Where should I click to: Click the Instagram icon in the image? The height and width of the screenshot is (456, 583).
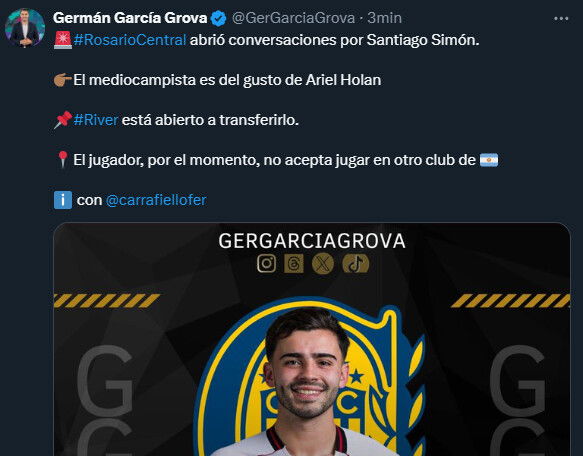[x=267, y=264]
